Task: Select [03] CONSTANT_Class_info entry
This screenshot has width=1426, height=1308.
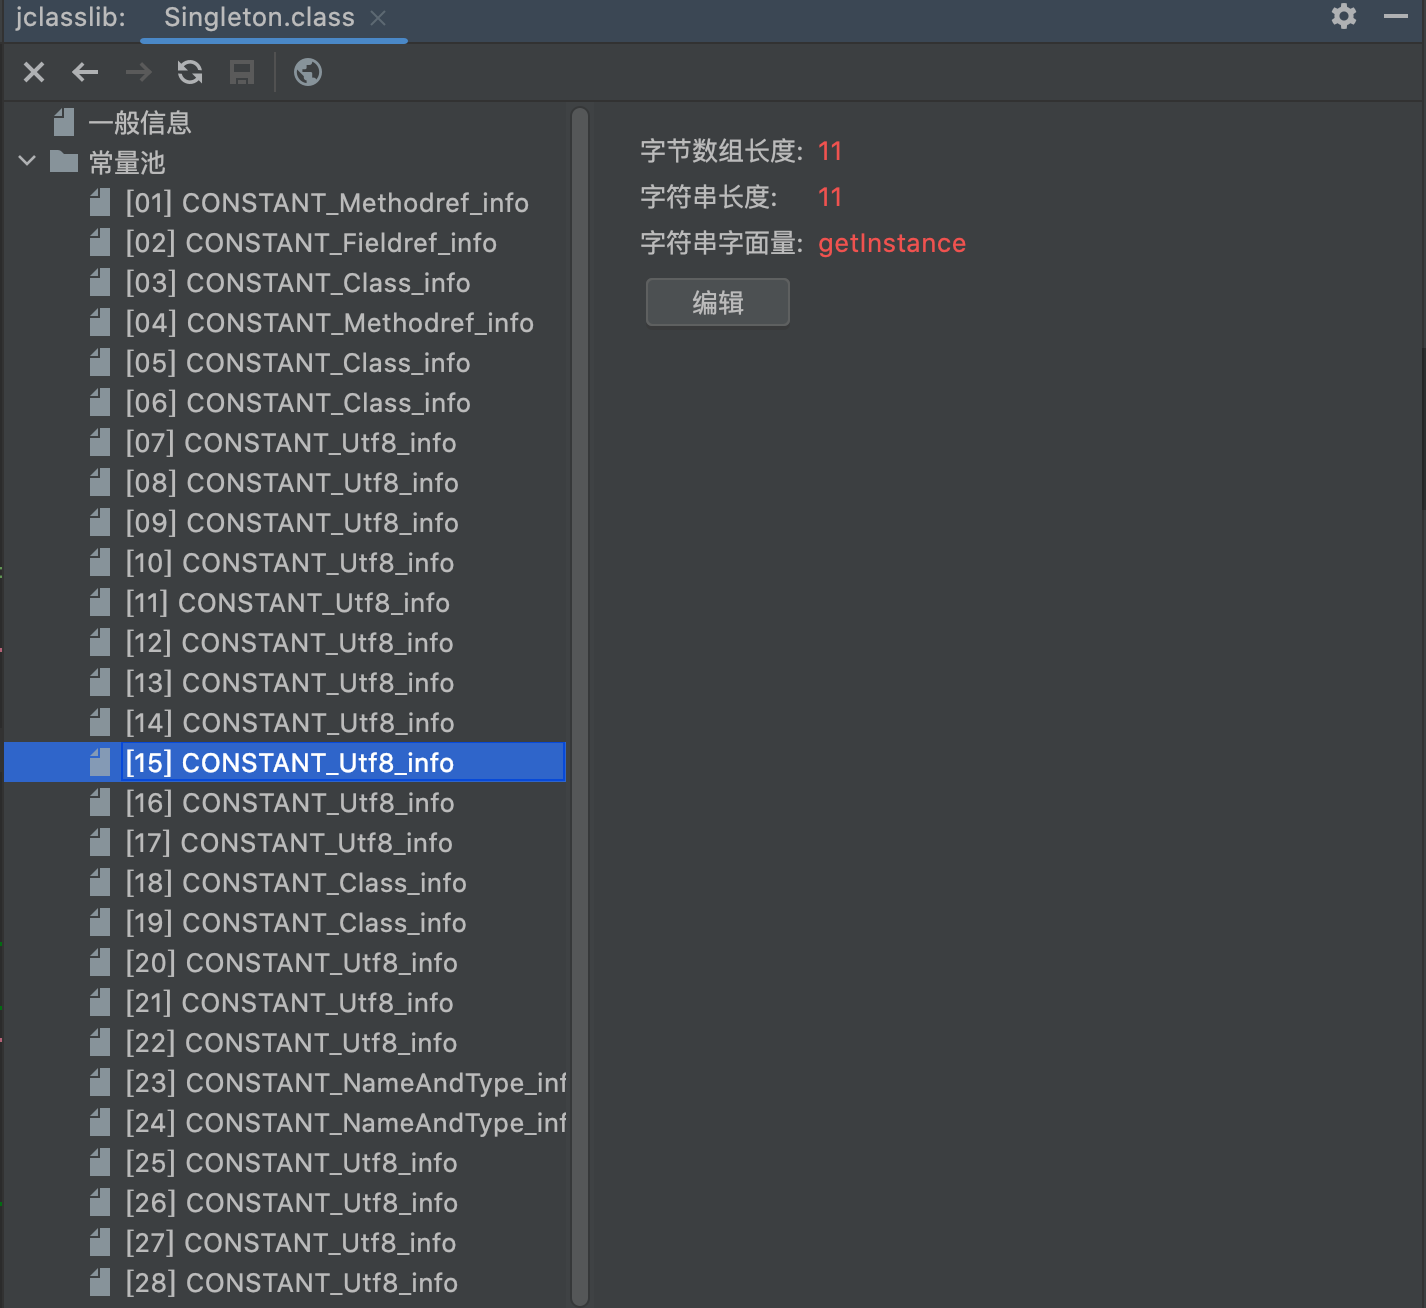Action: 298,283
